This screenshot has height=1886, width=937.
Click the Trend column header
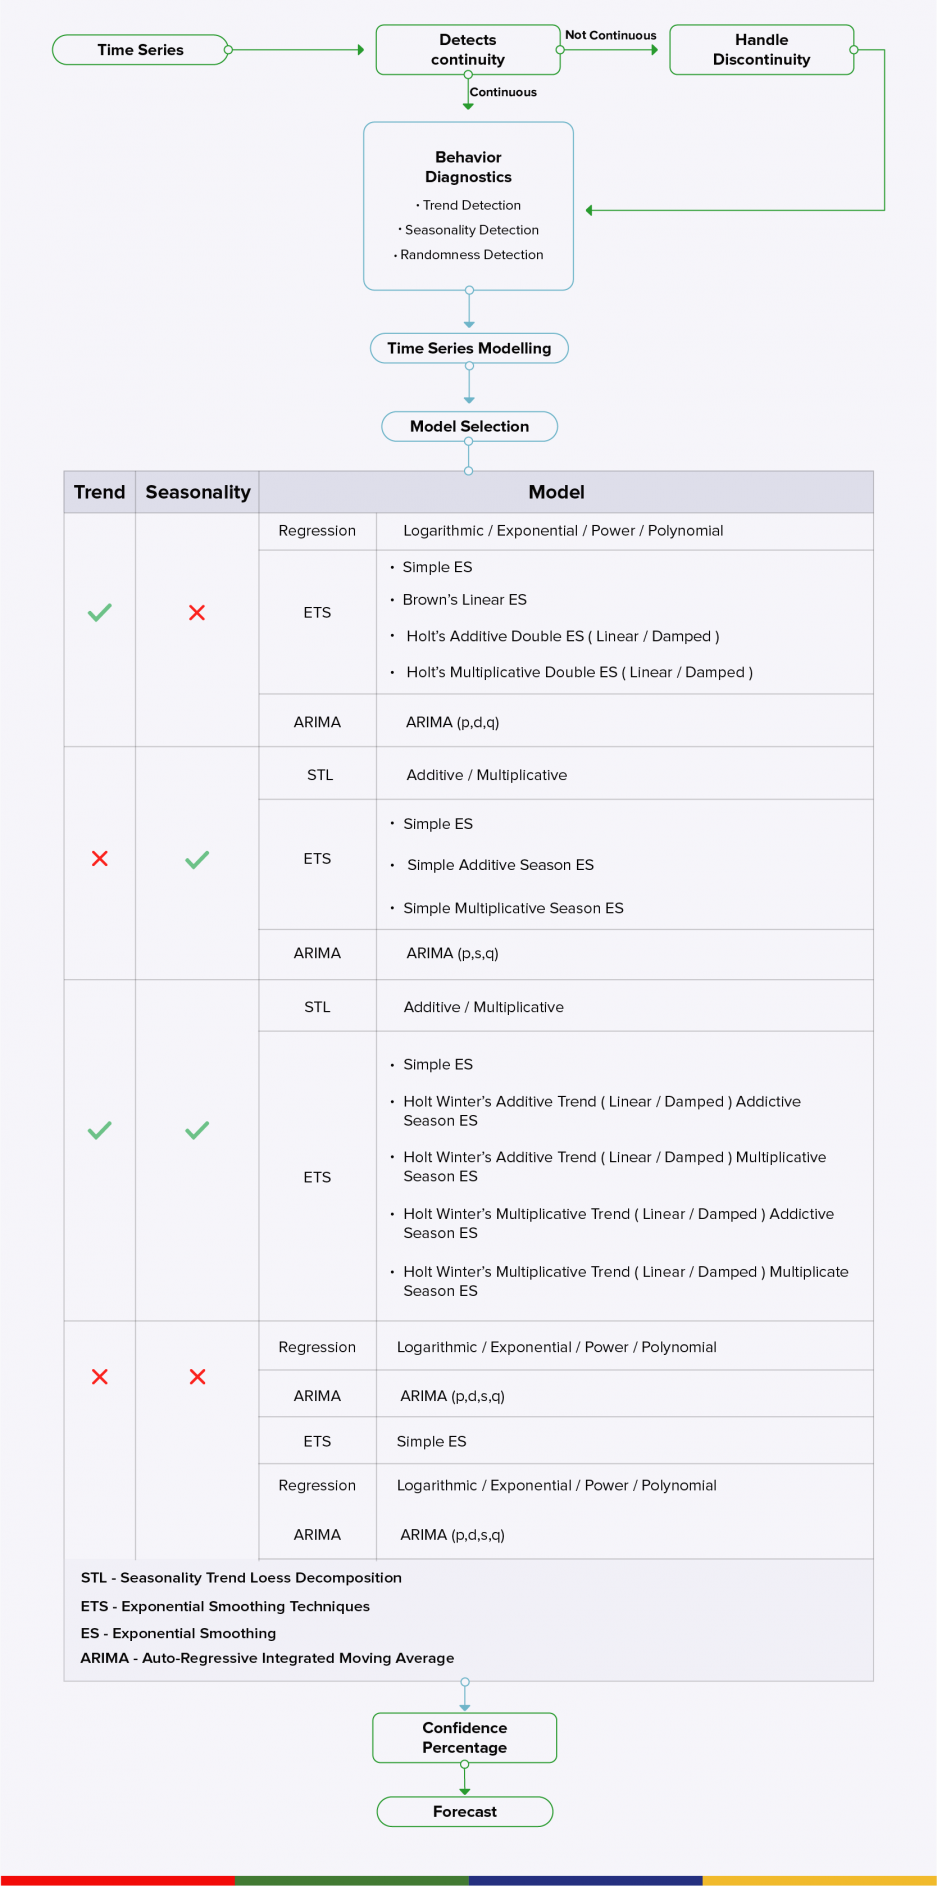pyautogui.click(x=100, y=492)
